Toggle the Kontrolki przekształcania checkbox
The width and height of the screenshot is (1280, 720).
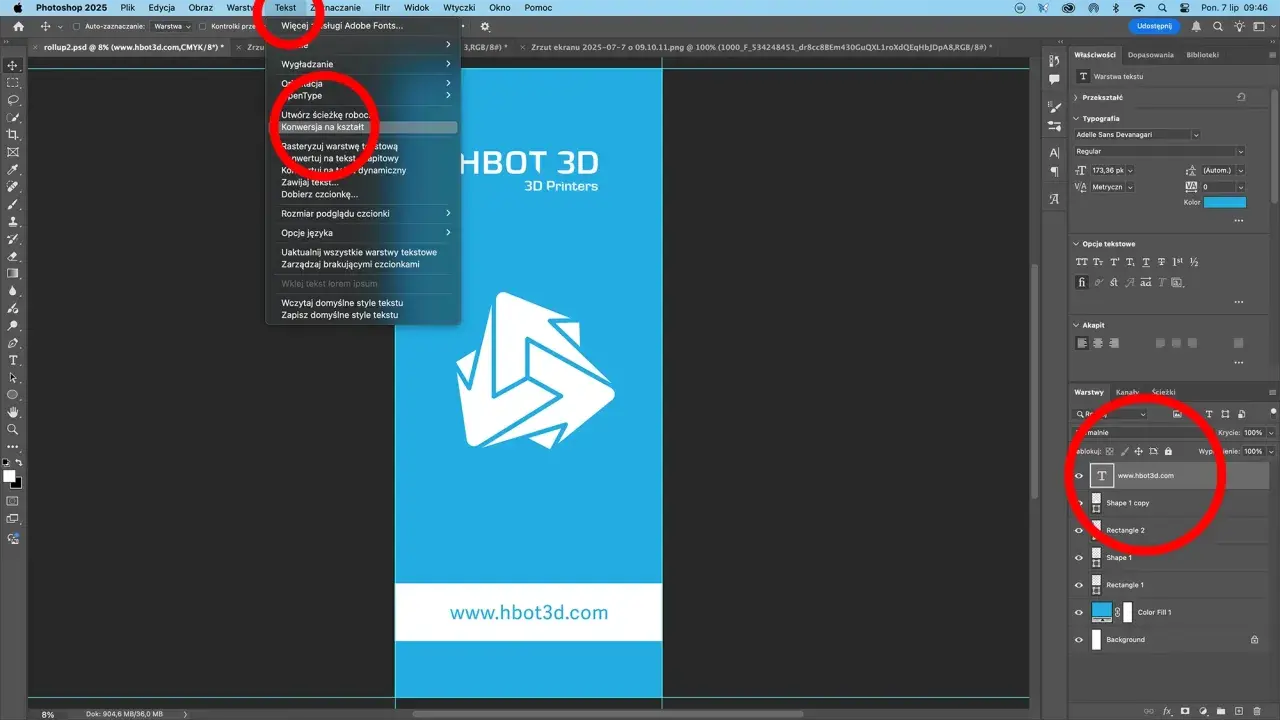coord(204,26)
